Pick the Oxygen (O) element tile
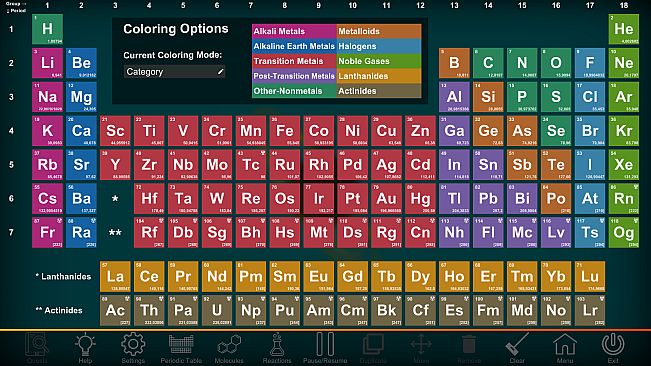 (556, 63)
